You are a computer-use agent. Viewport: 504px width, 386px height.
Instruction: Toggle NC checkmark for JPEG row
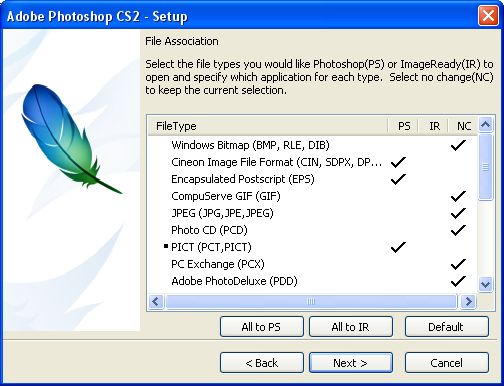[x=458, y=213]
